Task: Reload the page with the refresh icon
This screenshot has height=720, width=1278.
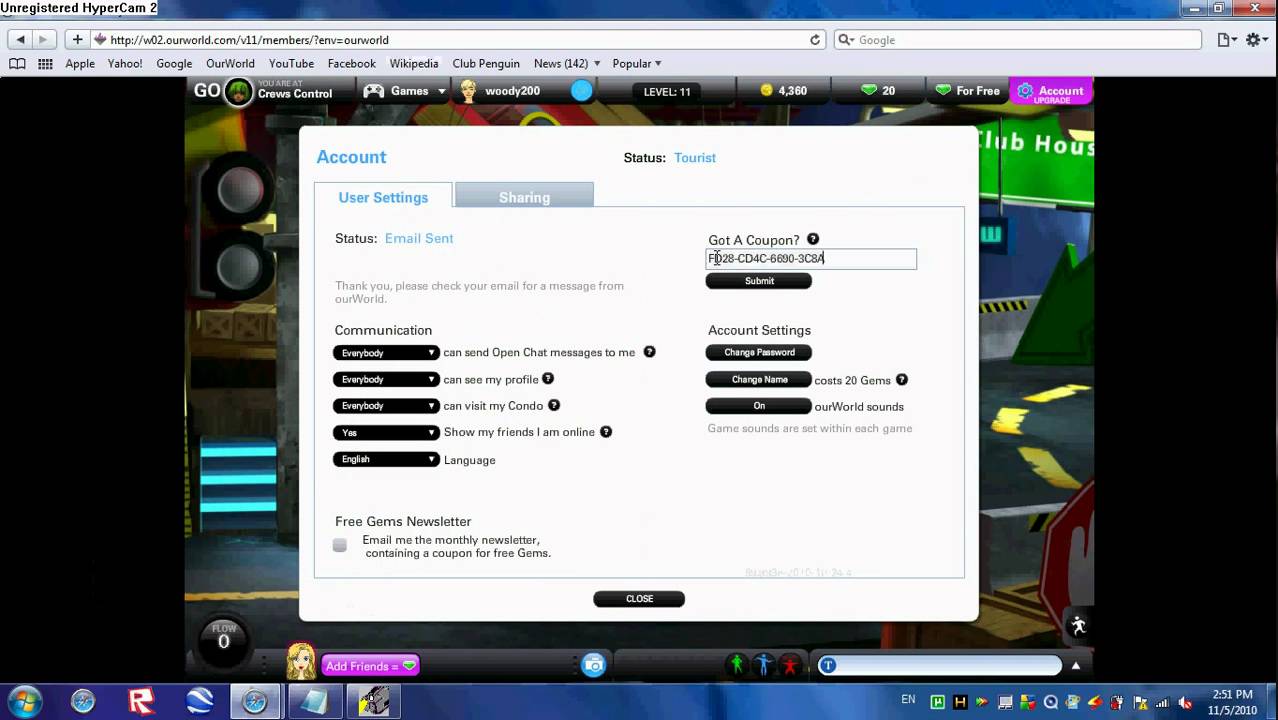Action: [815, 40]
